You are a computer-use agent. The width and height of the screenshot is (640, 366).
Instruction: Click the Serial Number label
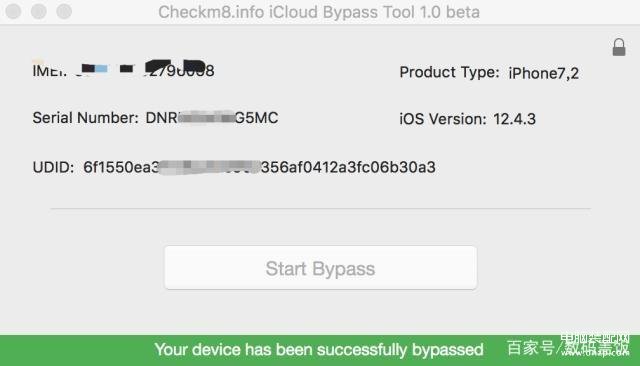click(86, 118)
